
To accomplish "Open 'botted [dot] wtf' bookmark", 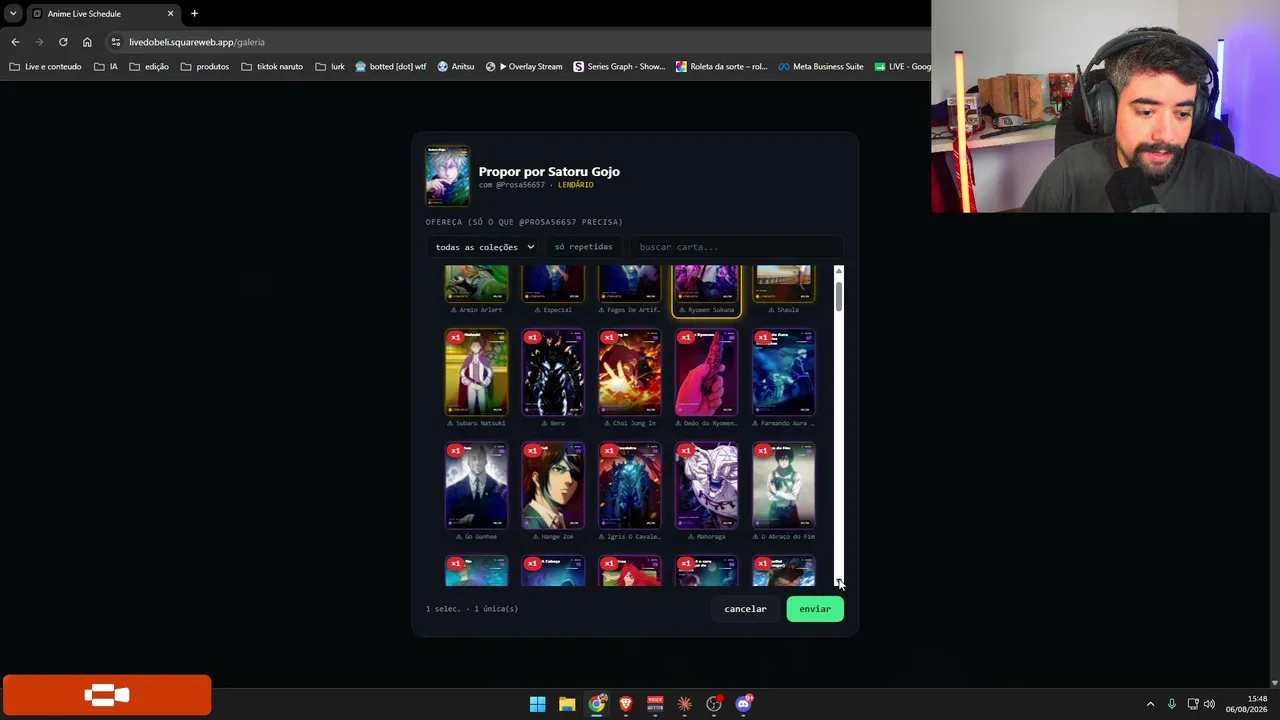I will (391, 67).
